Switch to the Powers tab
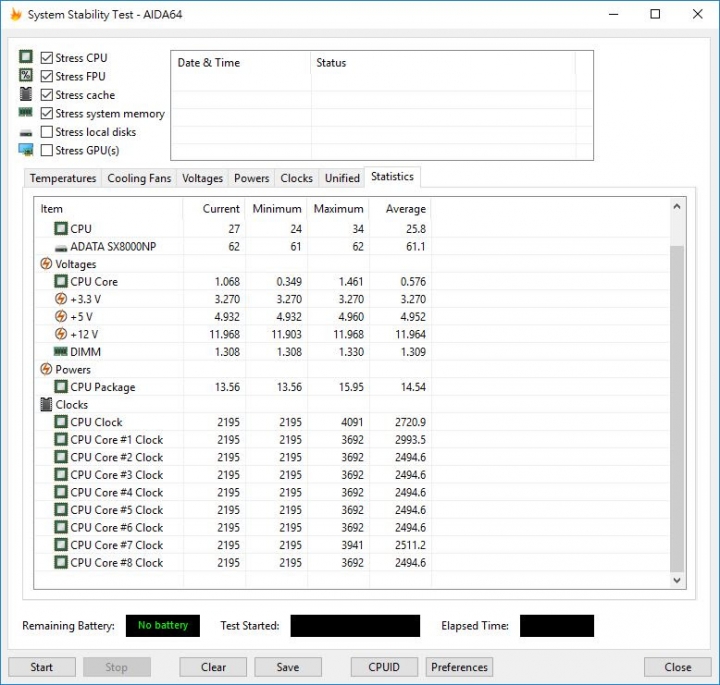720x685 pixels. 252,178
